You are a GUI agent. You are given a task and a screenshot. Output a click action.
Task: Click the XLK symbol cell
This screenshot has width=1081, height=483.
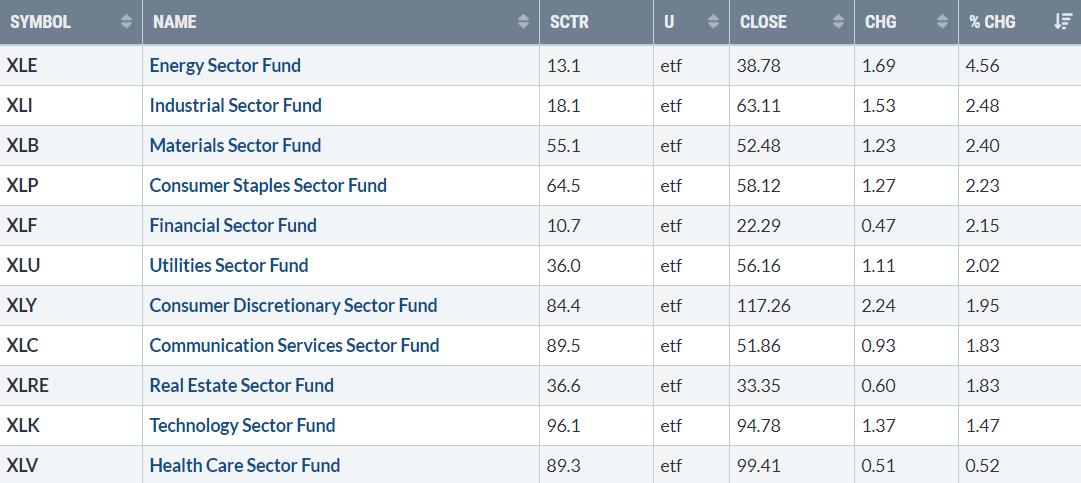21,425
